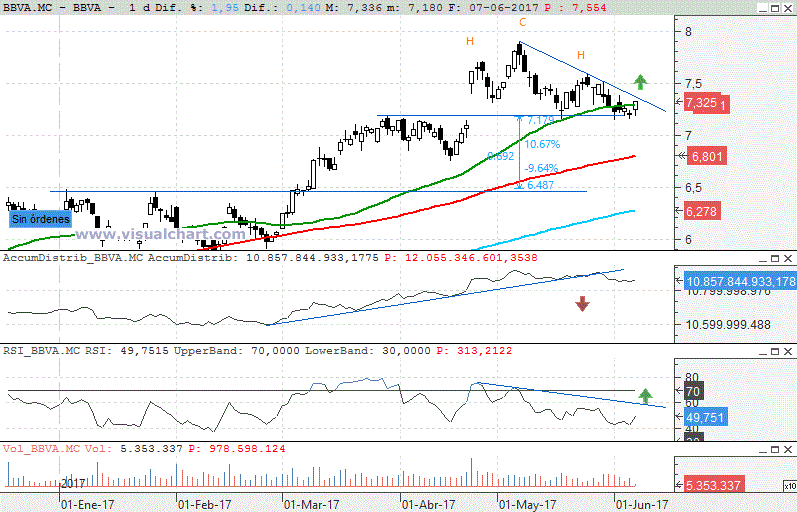Minimize the AccumDistrib indicator pane

pos(761,258)
